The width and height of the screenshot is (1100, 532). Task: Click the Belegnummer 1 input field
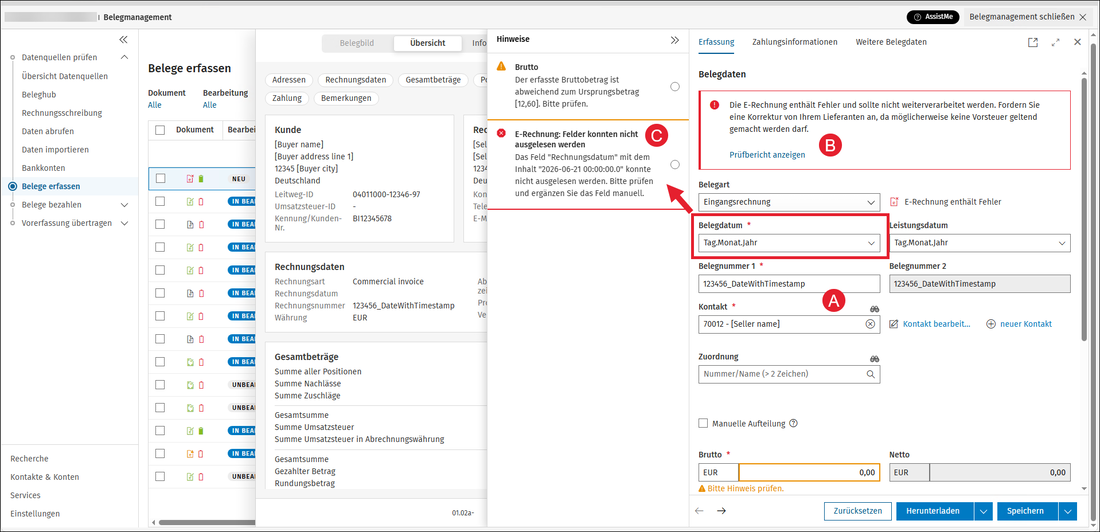tap(789, 284)
